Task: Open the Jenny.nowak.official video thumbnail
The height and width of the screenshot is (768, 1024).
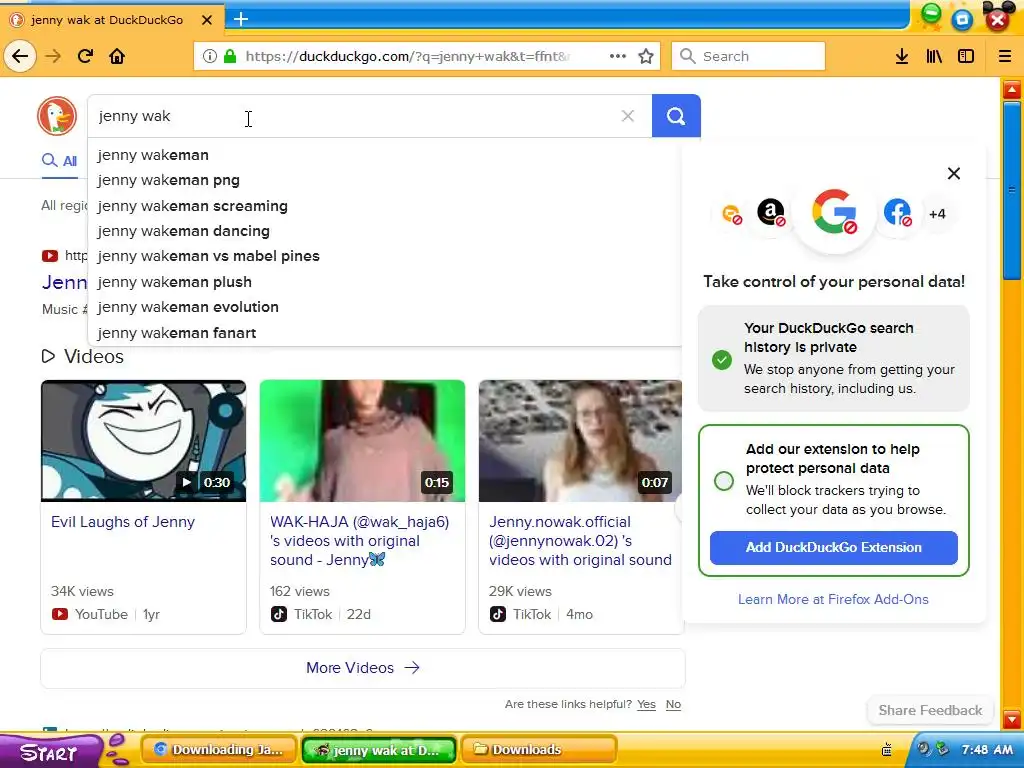Action: (581, 441)
